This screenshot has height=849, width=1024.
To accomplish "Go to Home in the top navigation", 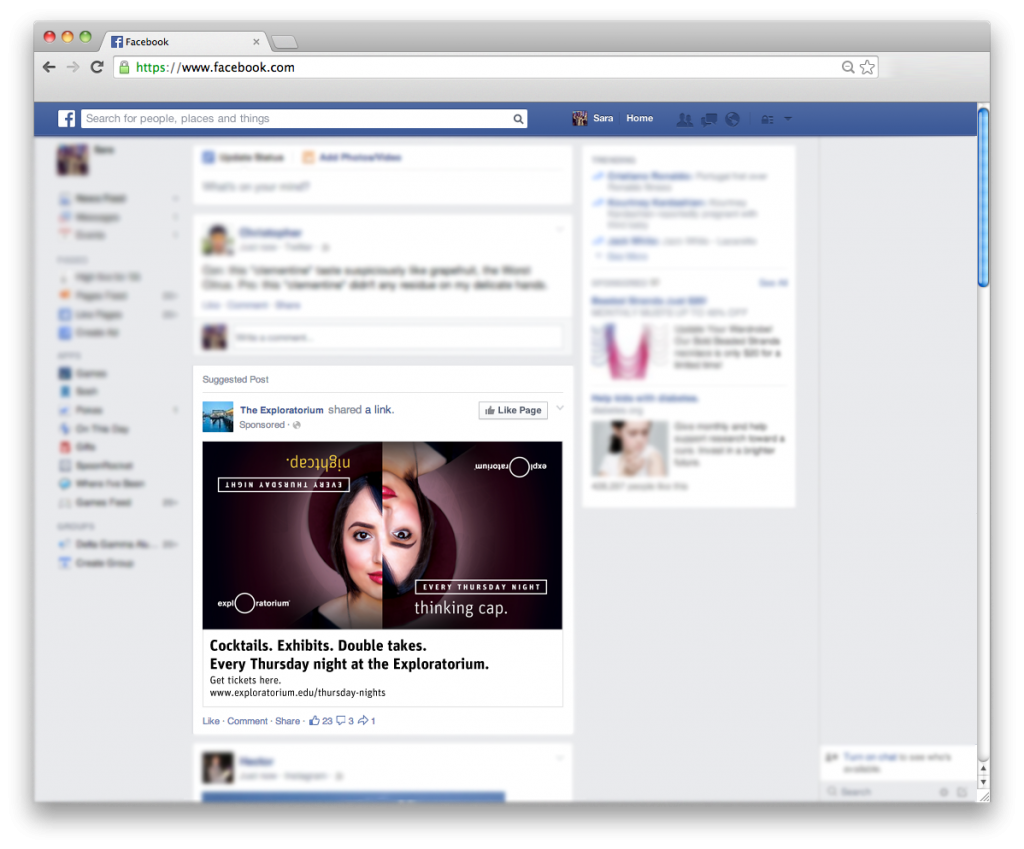I will [639, 119].
